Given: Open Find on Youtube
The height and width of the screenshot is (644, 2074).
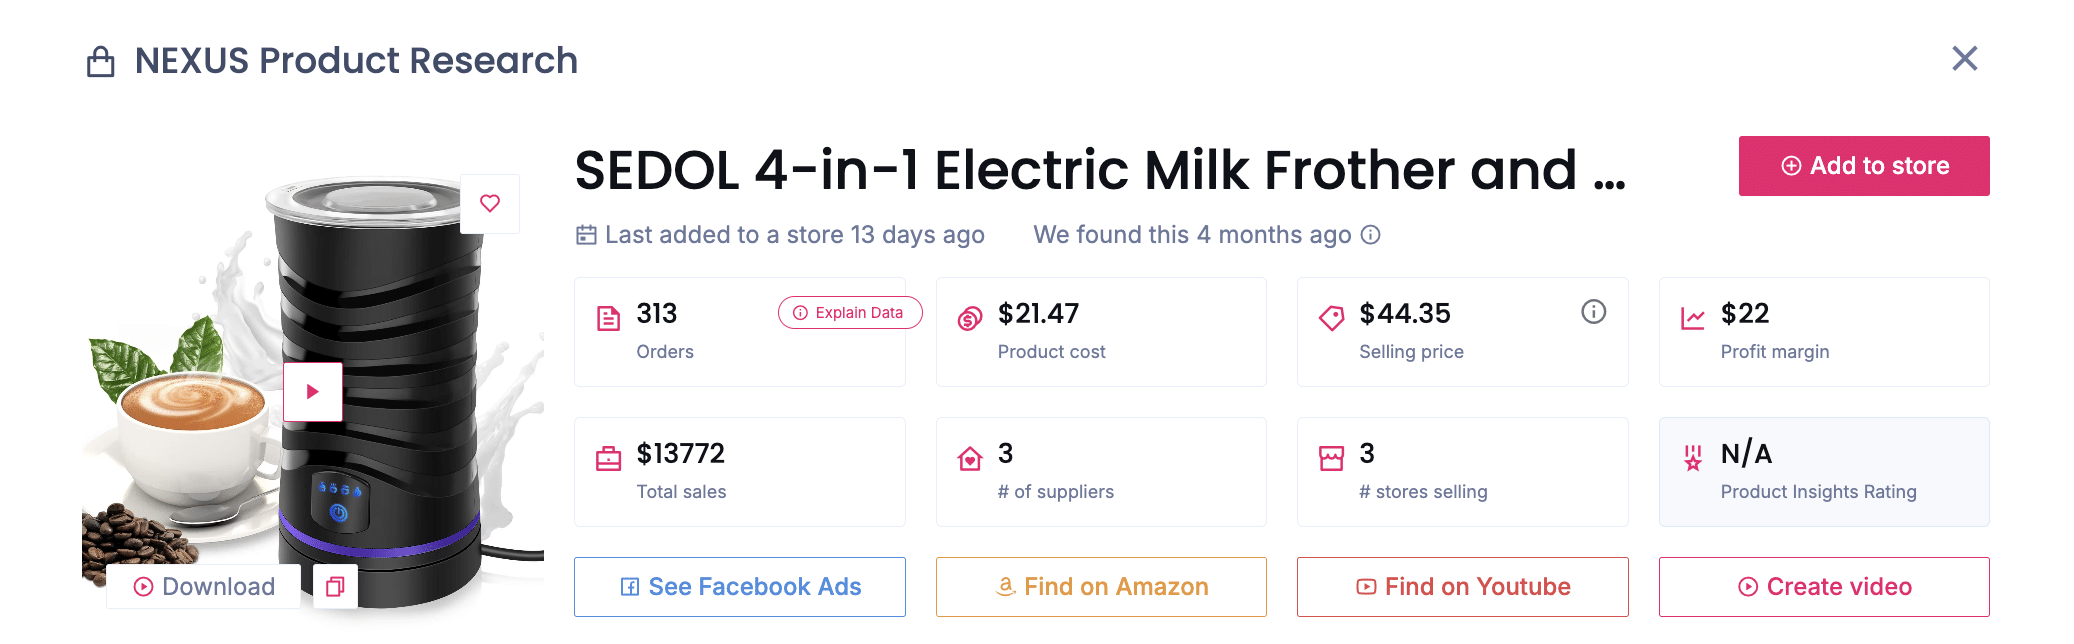Looking at the screenshot, I should pyautogui.click(x=1461, y=587).
